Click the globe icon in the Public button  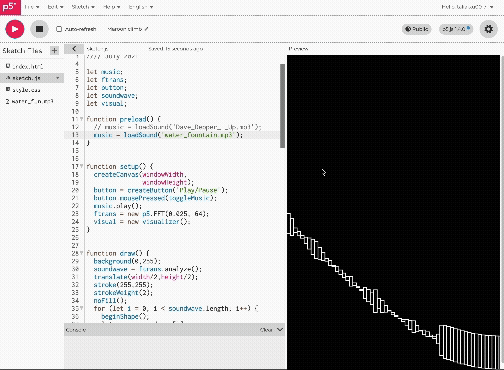click(x=408, y=29)
